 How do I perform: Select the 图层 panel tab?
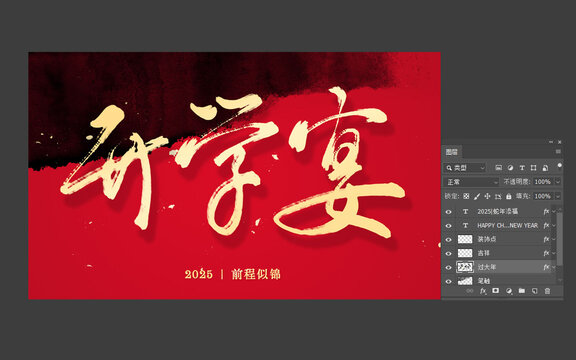[452, 152]
